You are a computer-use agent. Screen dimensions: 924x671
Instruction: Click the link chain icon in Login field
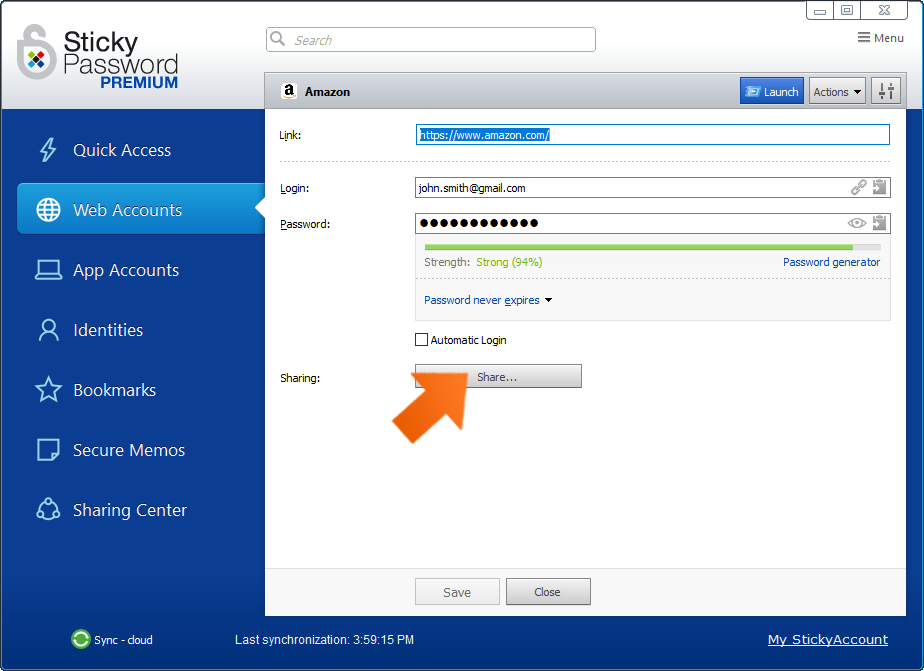tap(859, 187)
